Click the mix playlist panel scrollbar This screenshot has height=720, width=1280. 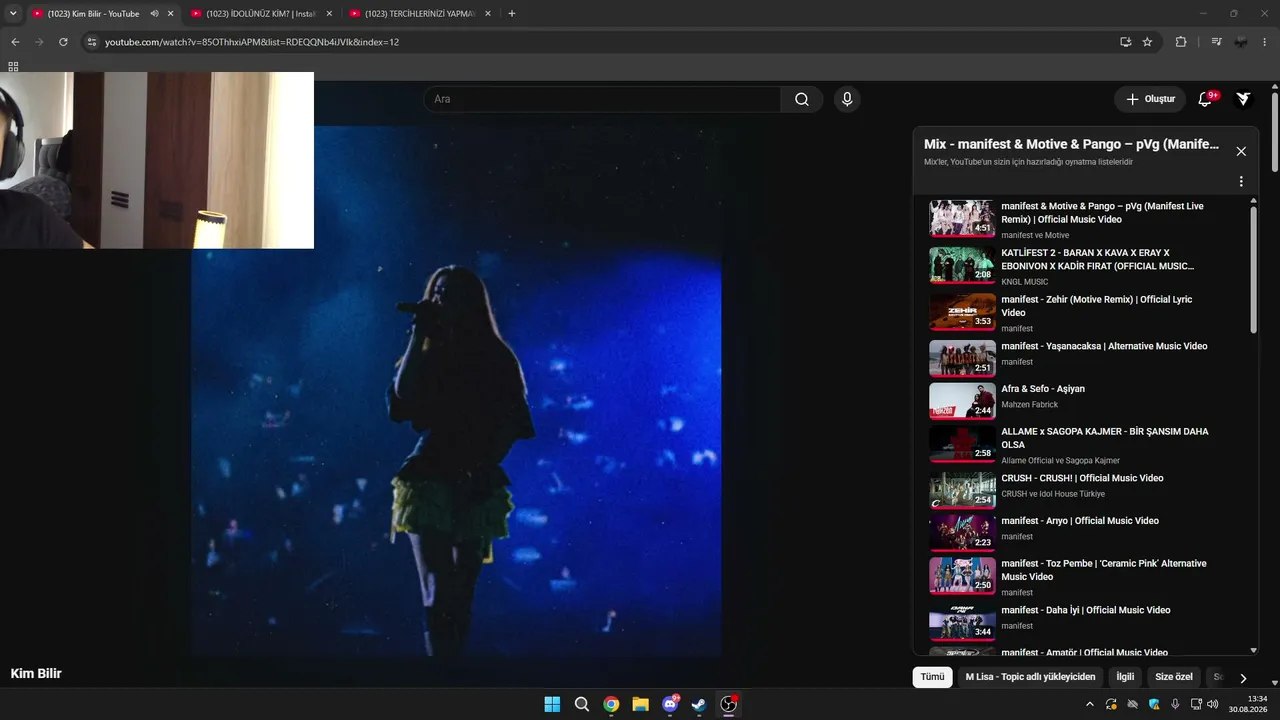point(1253,268)
